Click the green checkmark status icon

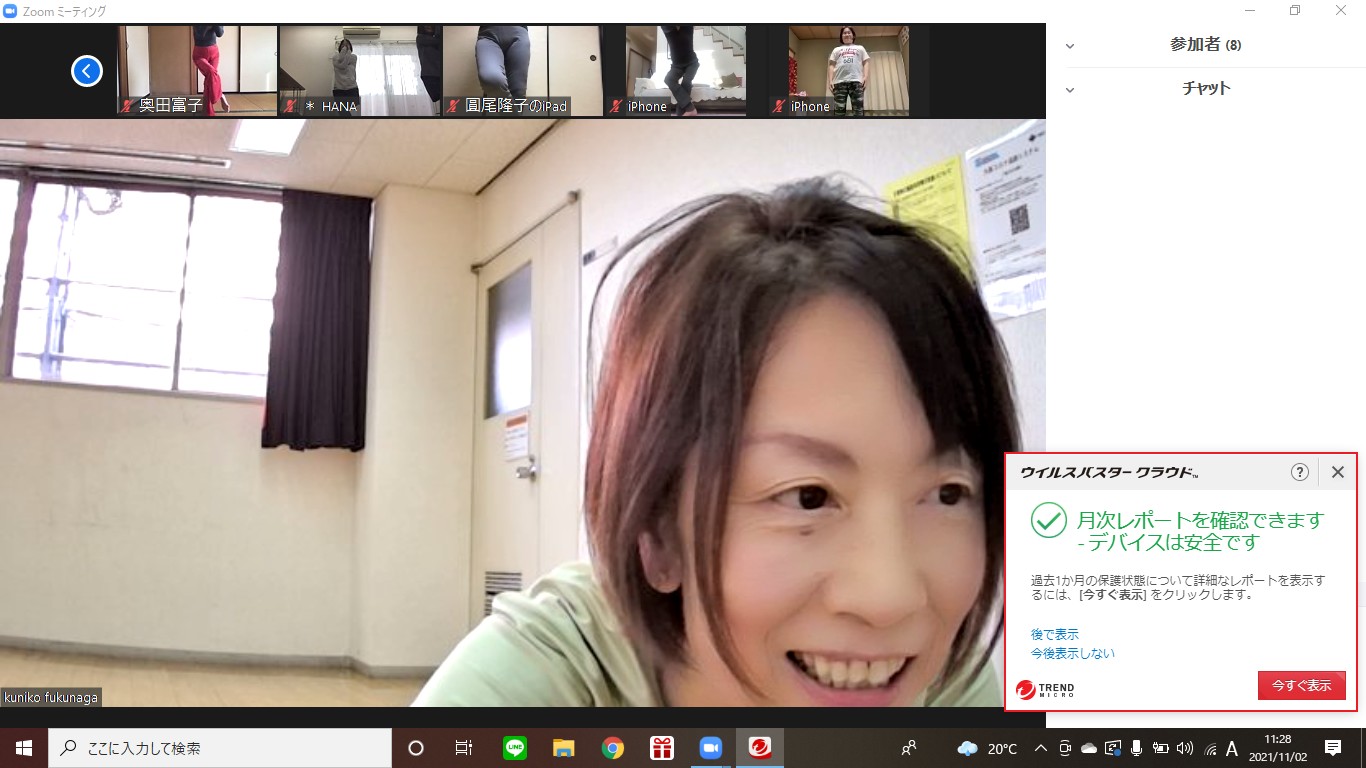(1049, 520)
